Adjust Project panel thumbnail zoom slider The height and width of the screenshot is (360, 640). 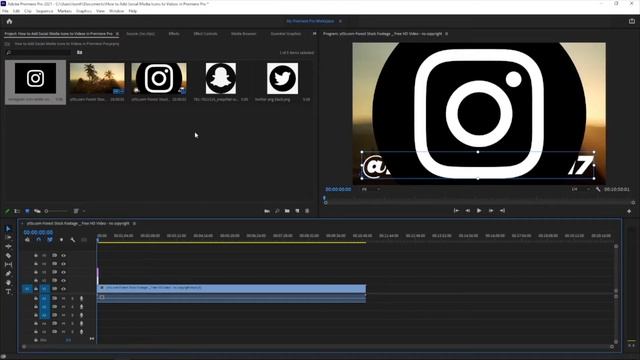pos(56,211)
